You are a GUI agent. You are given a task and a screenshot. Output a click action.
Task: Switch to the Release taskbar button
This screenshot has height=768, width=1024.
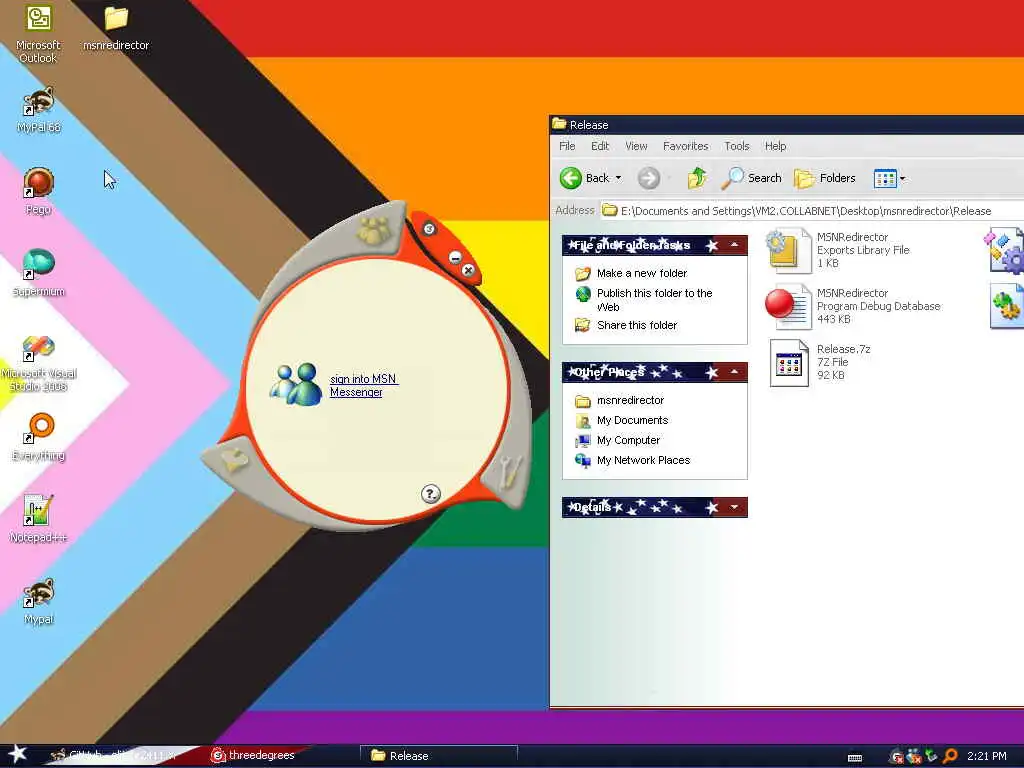(x=439, y=756)
